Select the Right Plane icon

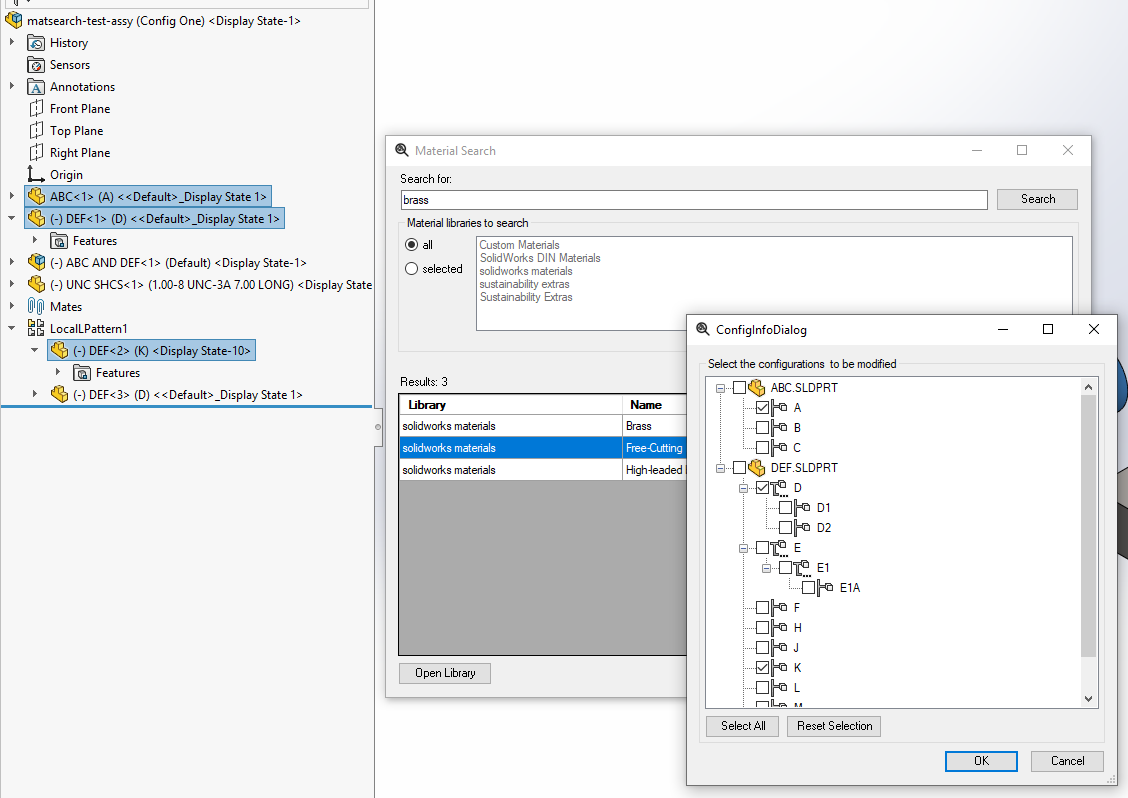[x=36, y=153]
